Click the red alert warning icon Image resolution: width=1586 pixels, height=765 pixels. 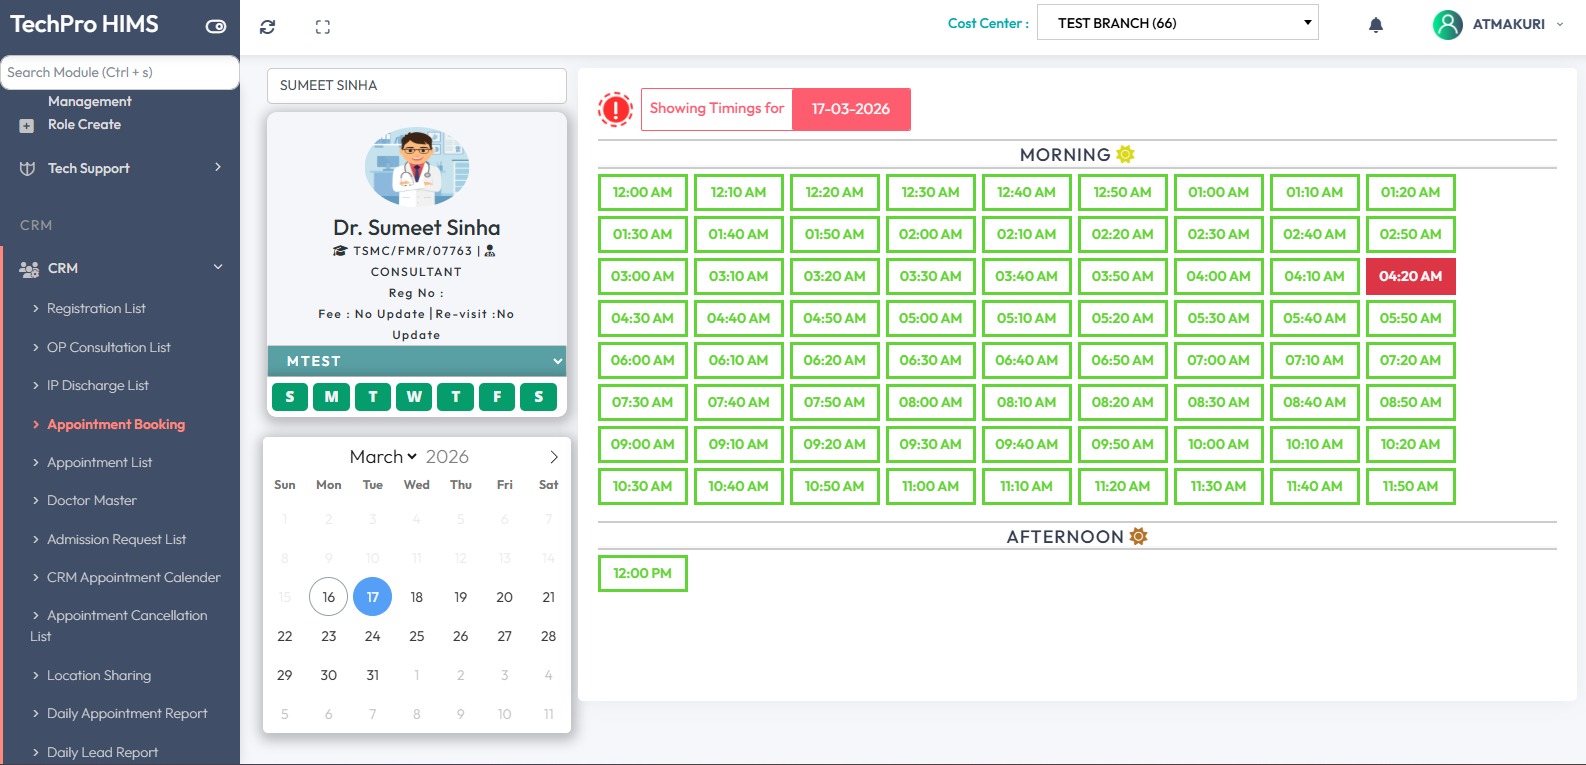[x=615, y=109]
